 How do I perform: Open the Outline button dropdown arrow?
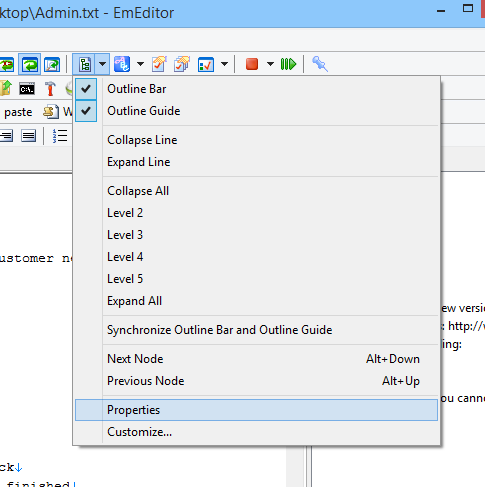[x=102, y=64]
